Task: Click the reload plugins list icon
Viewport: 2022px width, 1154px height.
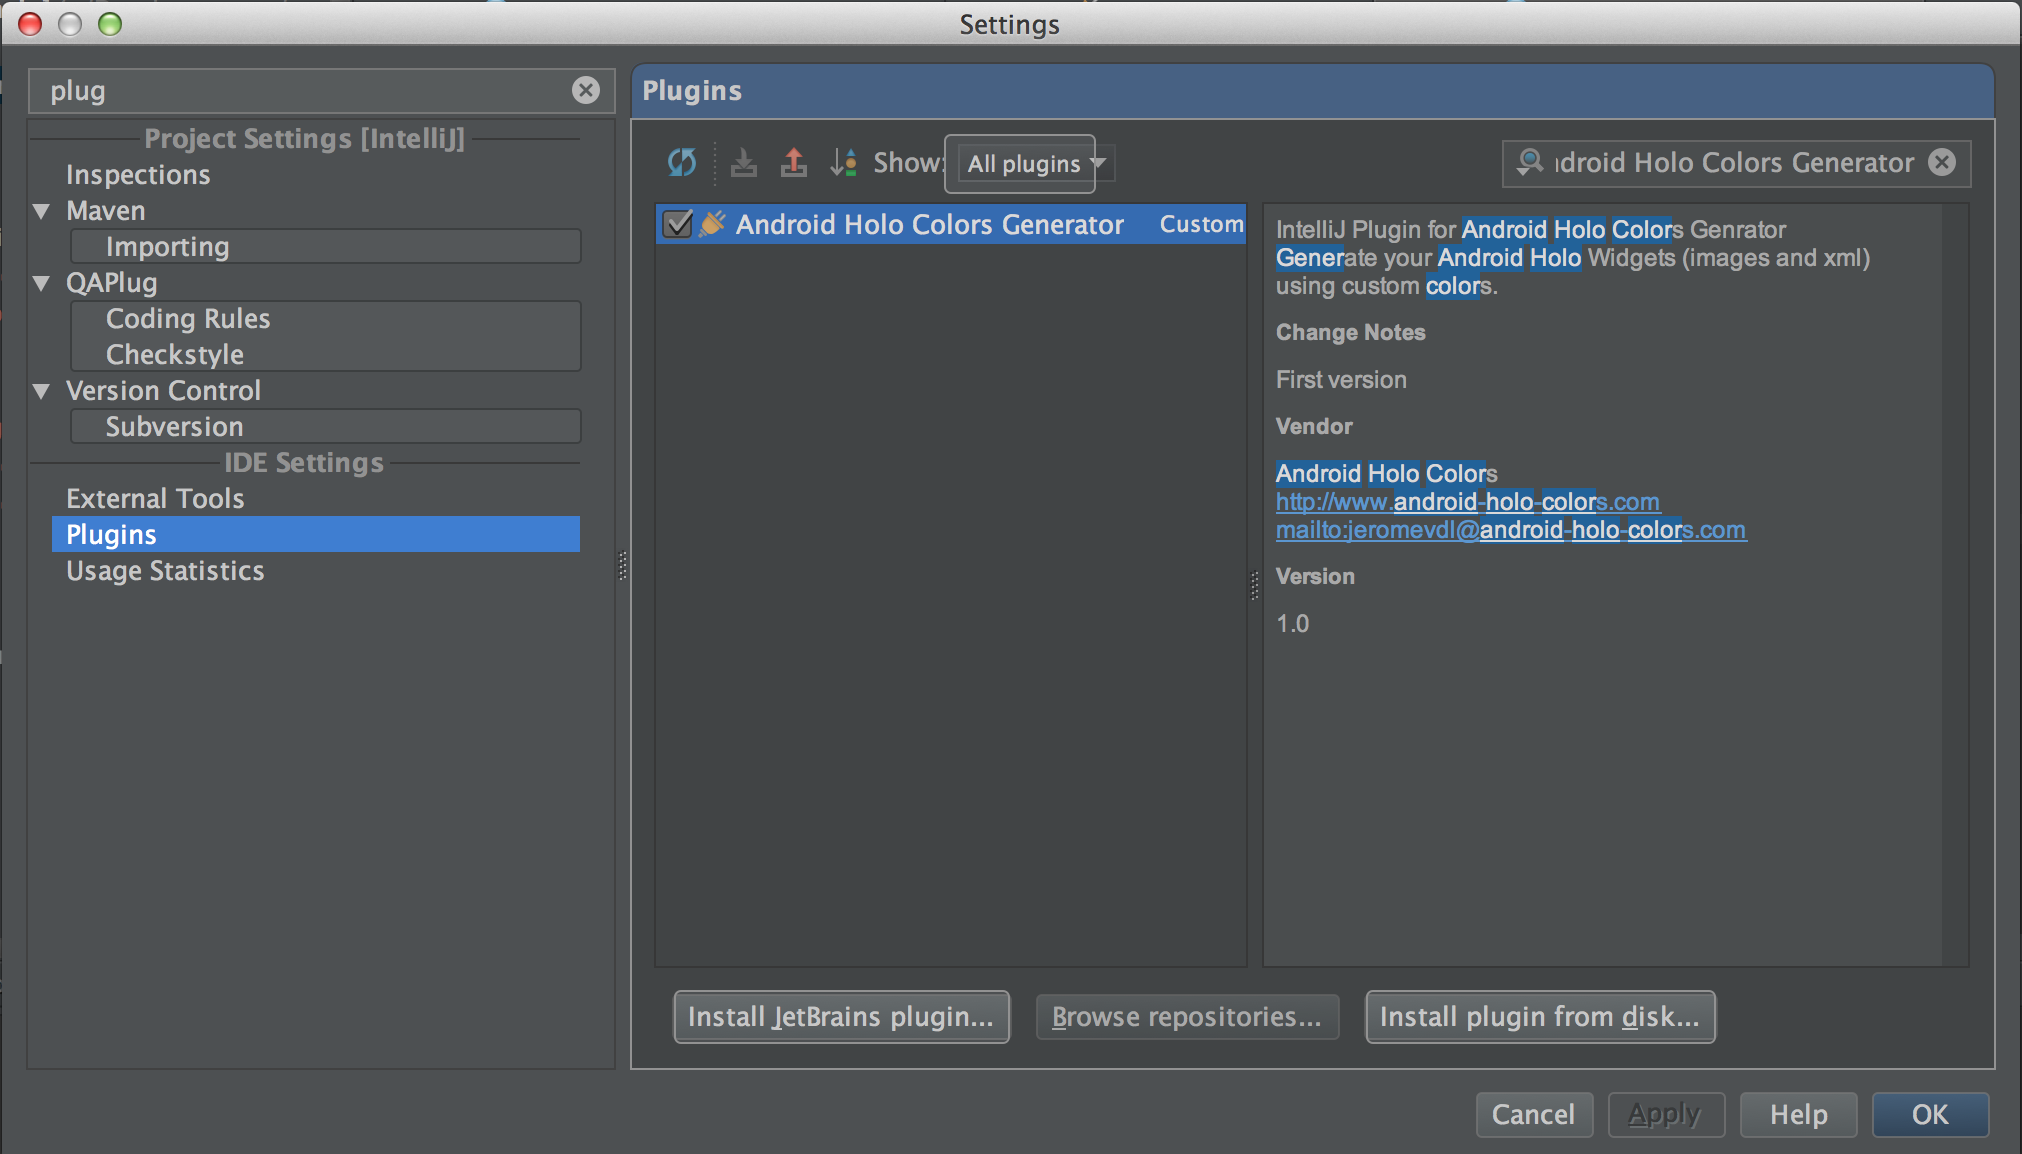Action: (682, 162)
